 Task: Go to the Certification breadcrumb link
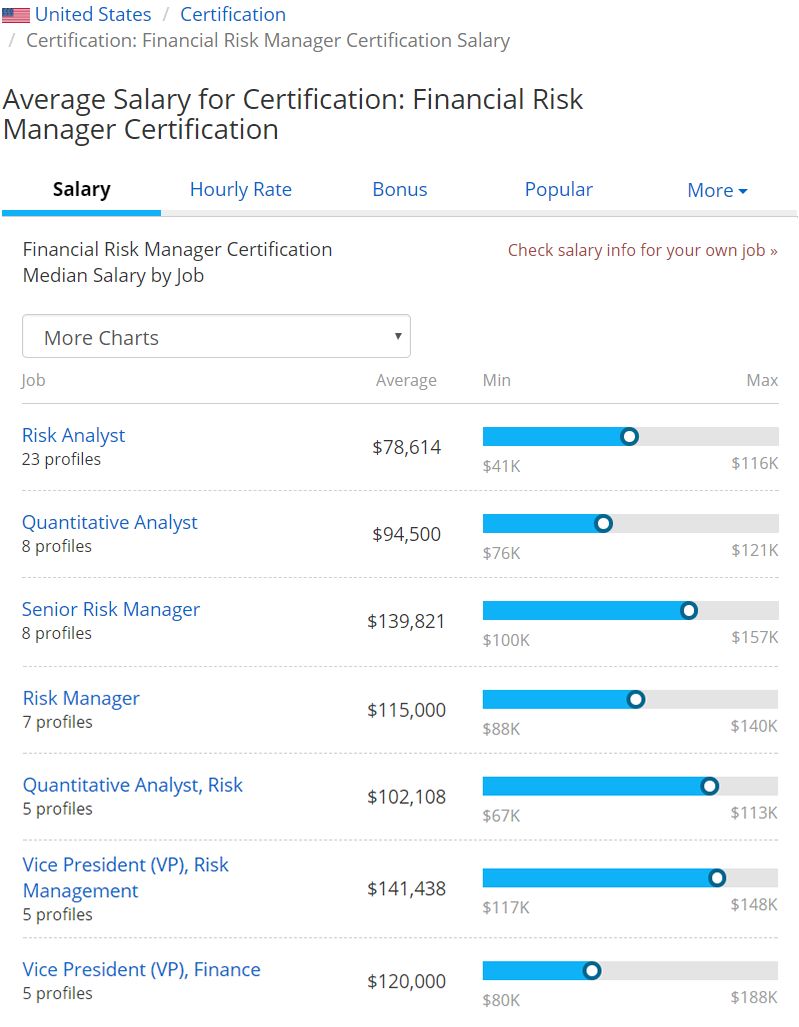(232, 15)
